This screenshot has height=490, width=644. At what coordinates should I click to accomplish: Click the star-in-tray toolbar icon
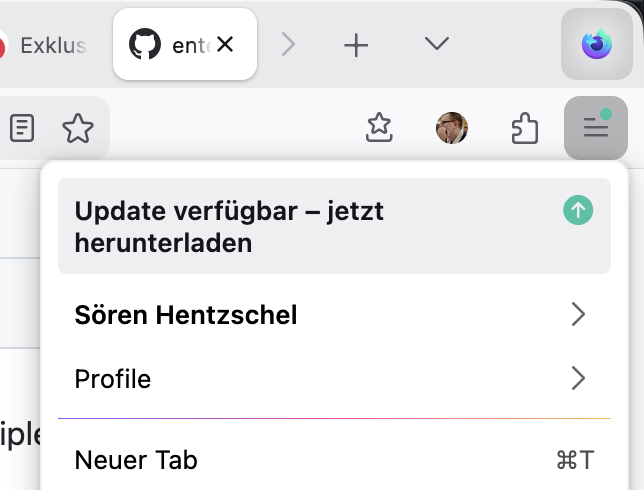pos(379,128)
